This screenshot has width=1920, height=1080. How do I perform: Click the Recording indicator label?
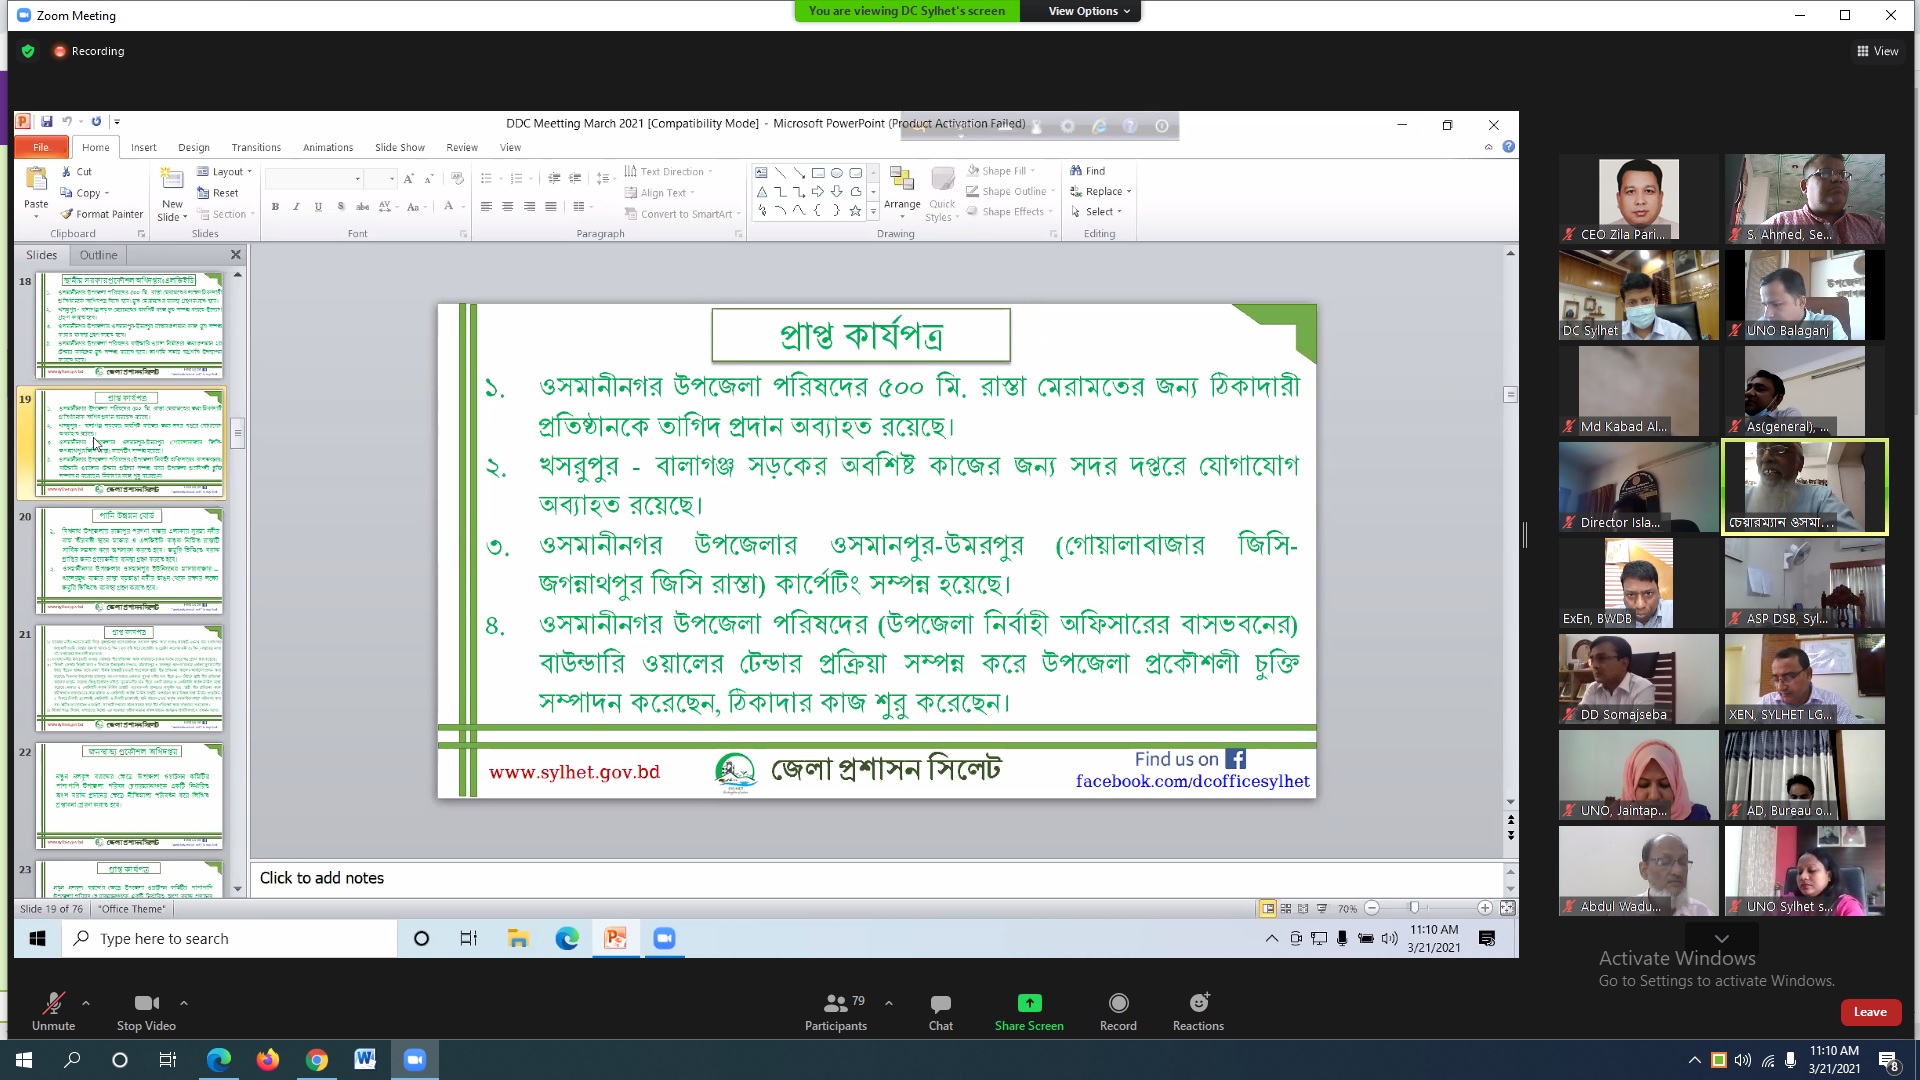click(x=97, y=51)
